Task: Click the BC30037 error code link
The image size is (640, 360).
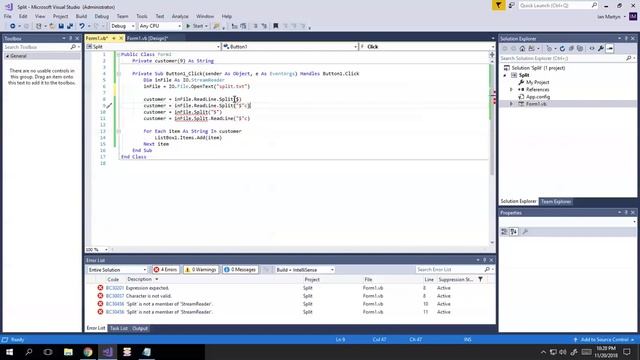Action: [x=115, y=296]
